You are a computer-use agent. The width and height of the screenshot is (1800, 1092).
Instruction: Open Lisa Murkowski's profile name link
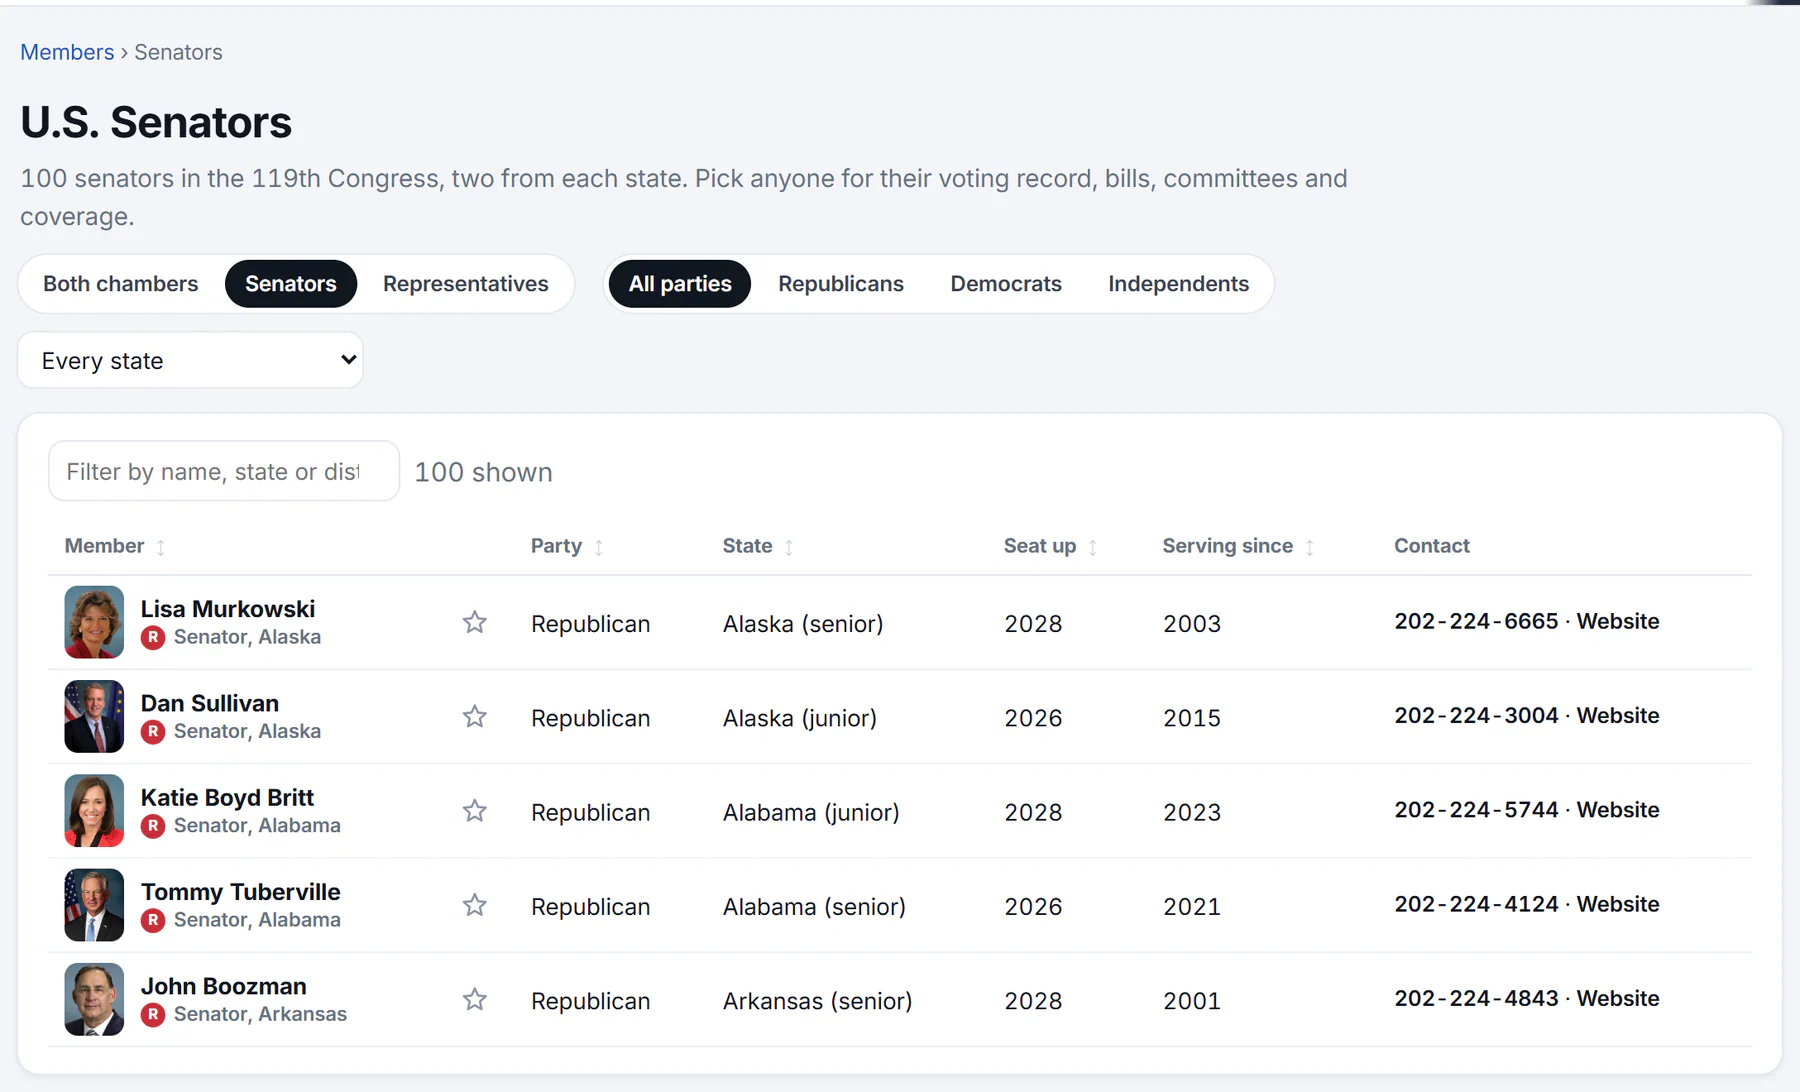228,609
